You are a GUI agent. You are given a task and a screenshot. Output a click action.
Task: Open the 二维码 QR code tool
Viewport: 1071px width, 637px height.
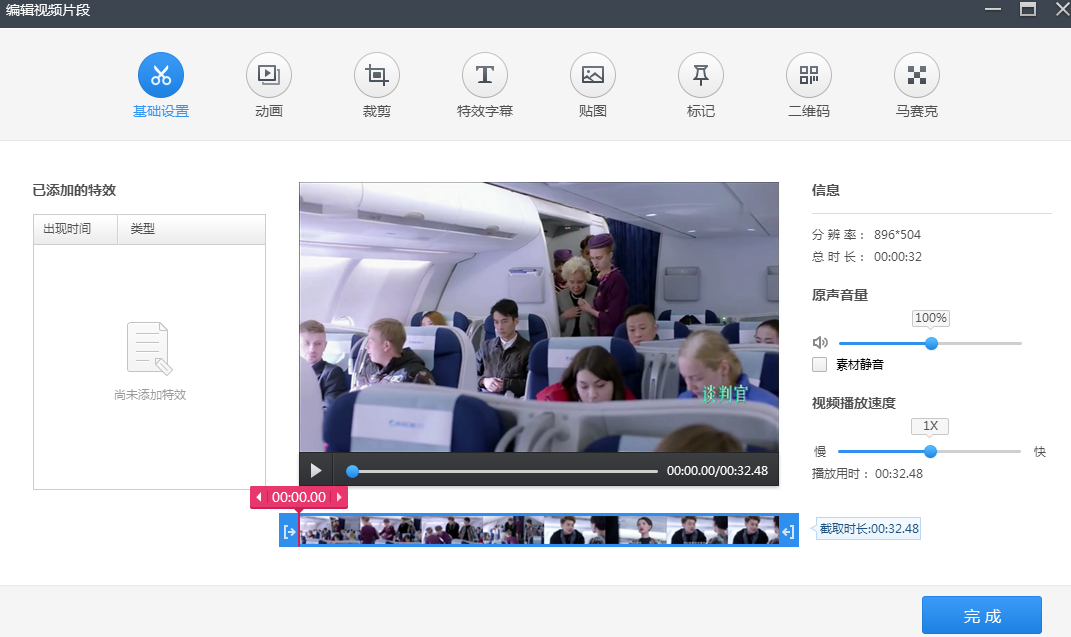[x=809, y=75]
